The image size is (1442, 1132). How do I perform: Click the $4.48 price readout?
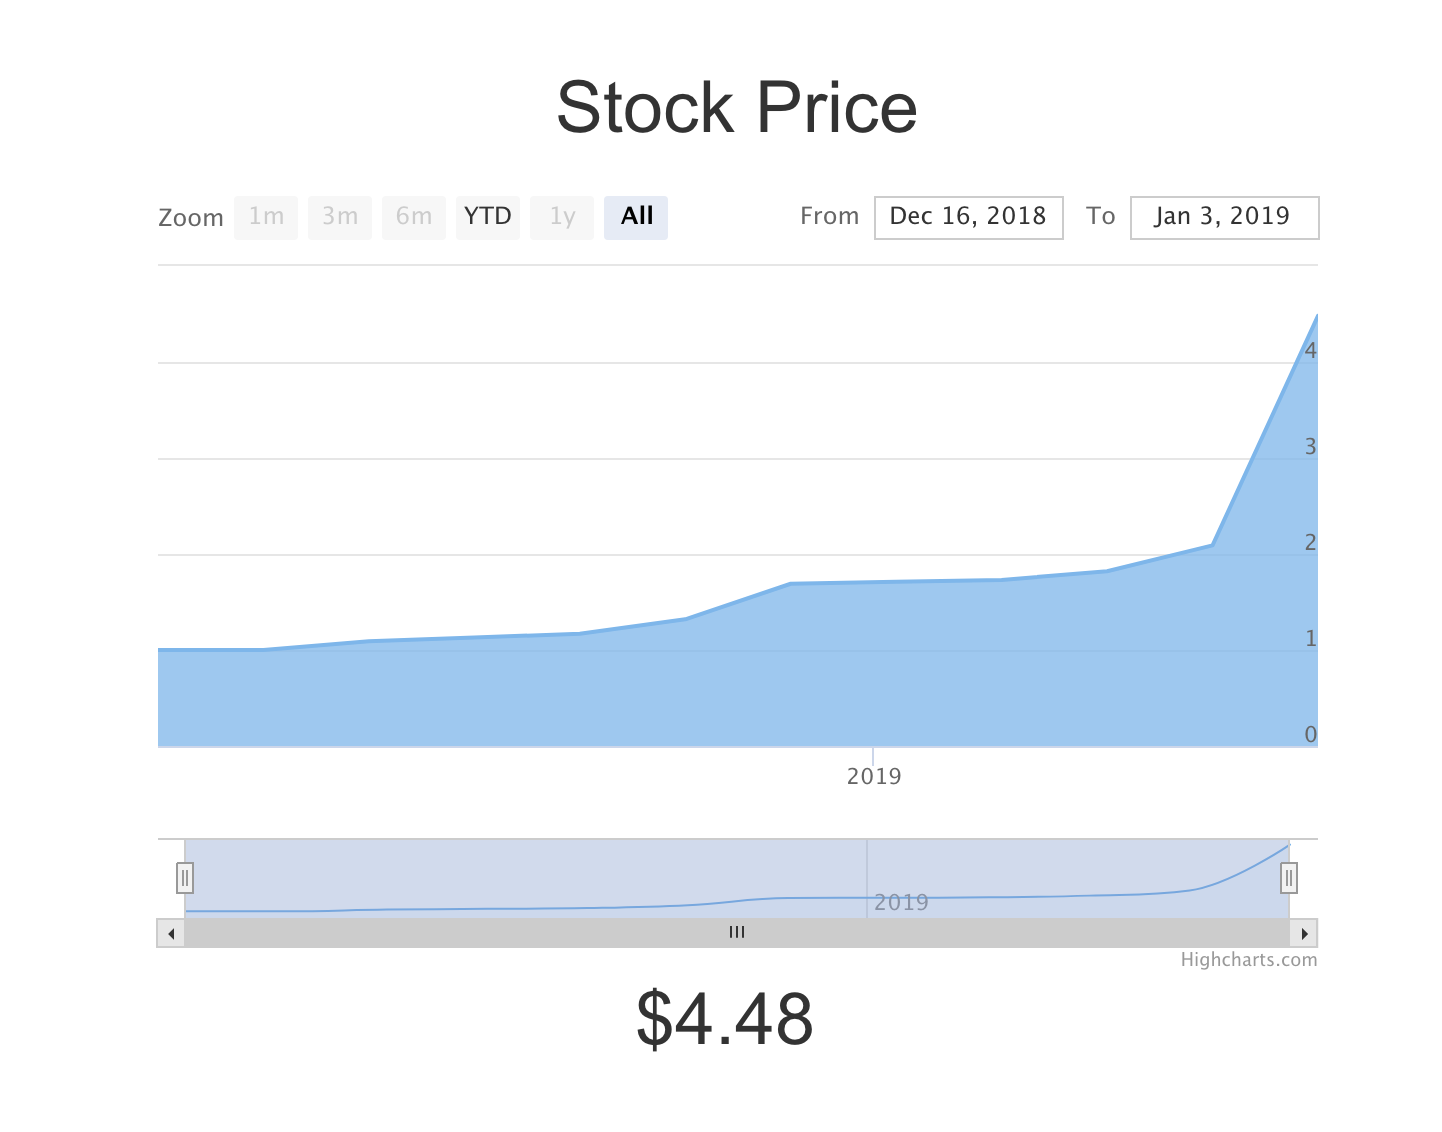(x=725, y=1019)
